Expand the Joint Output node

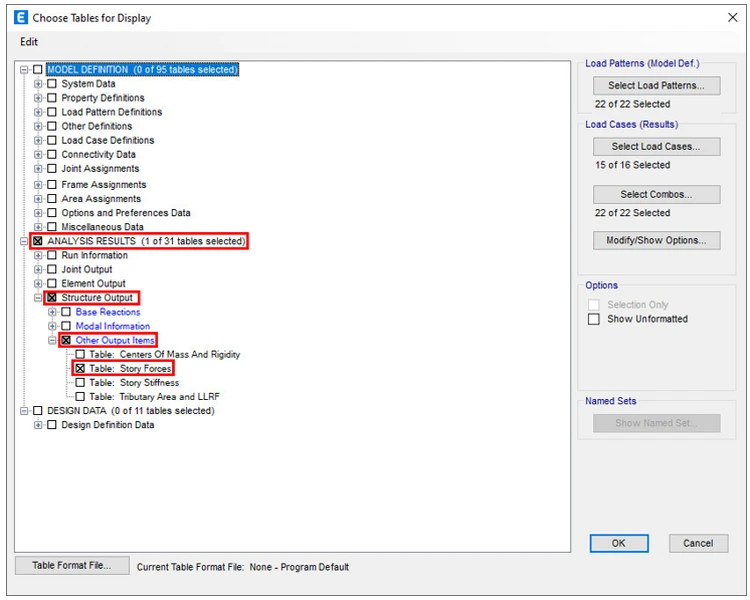[x=38, y=269]
